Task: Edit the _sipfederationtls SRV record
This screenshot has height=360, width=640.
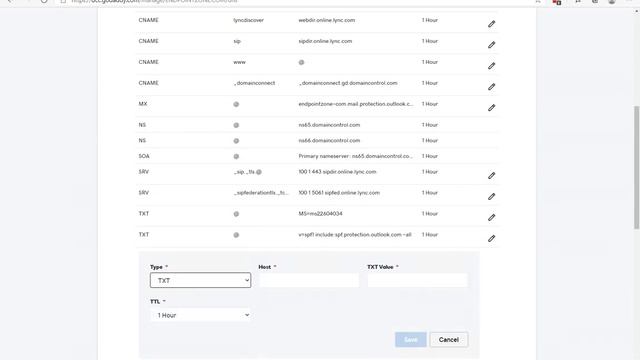Action: (491, 197)
